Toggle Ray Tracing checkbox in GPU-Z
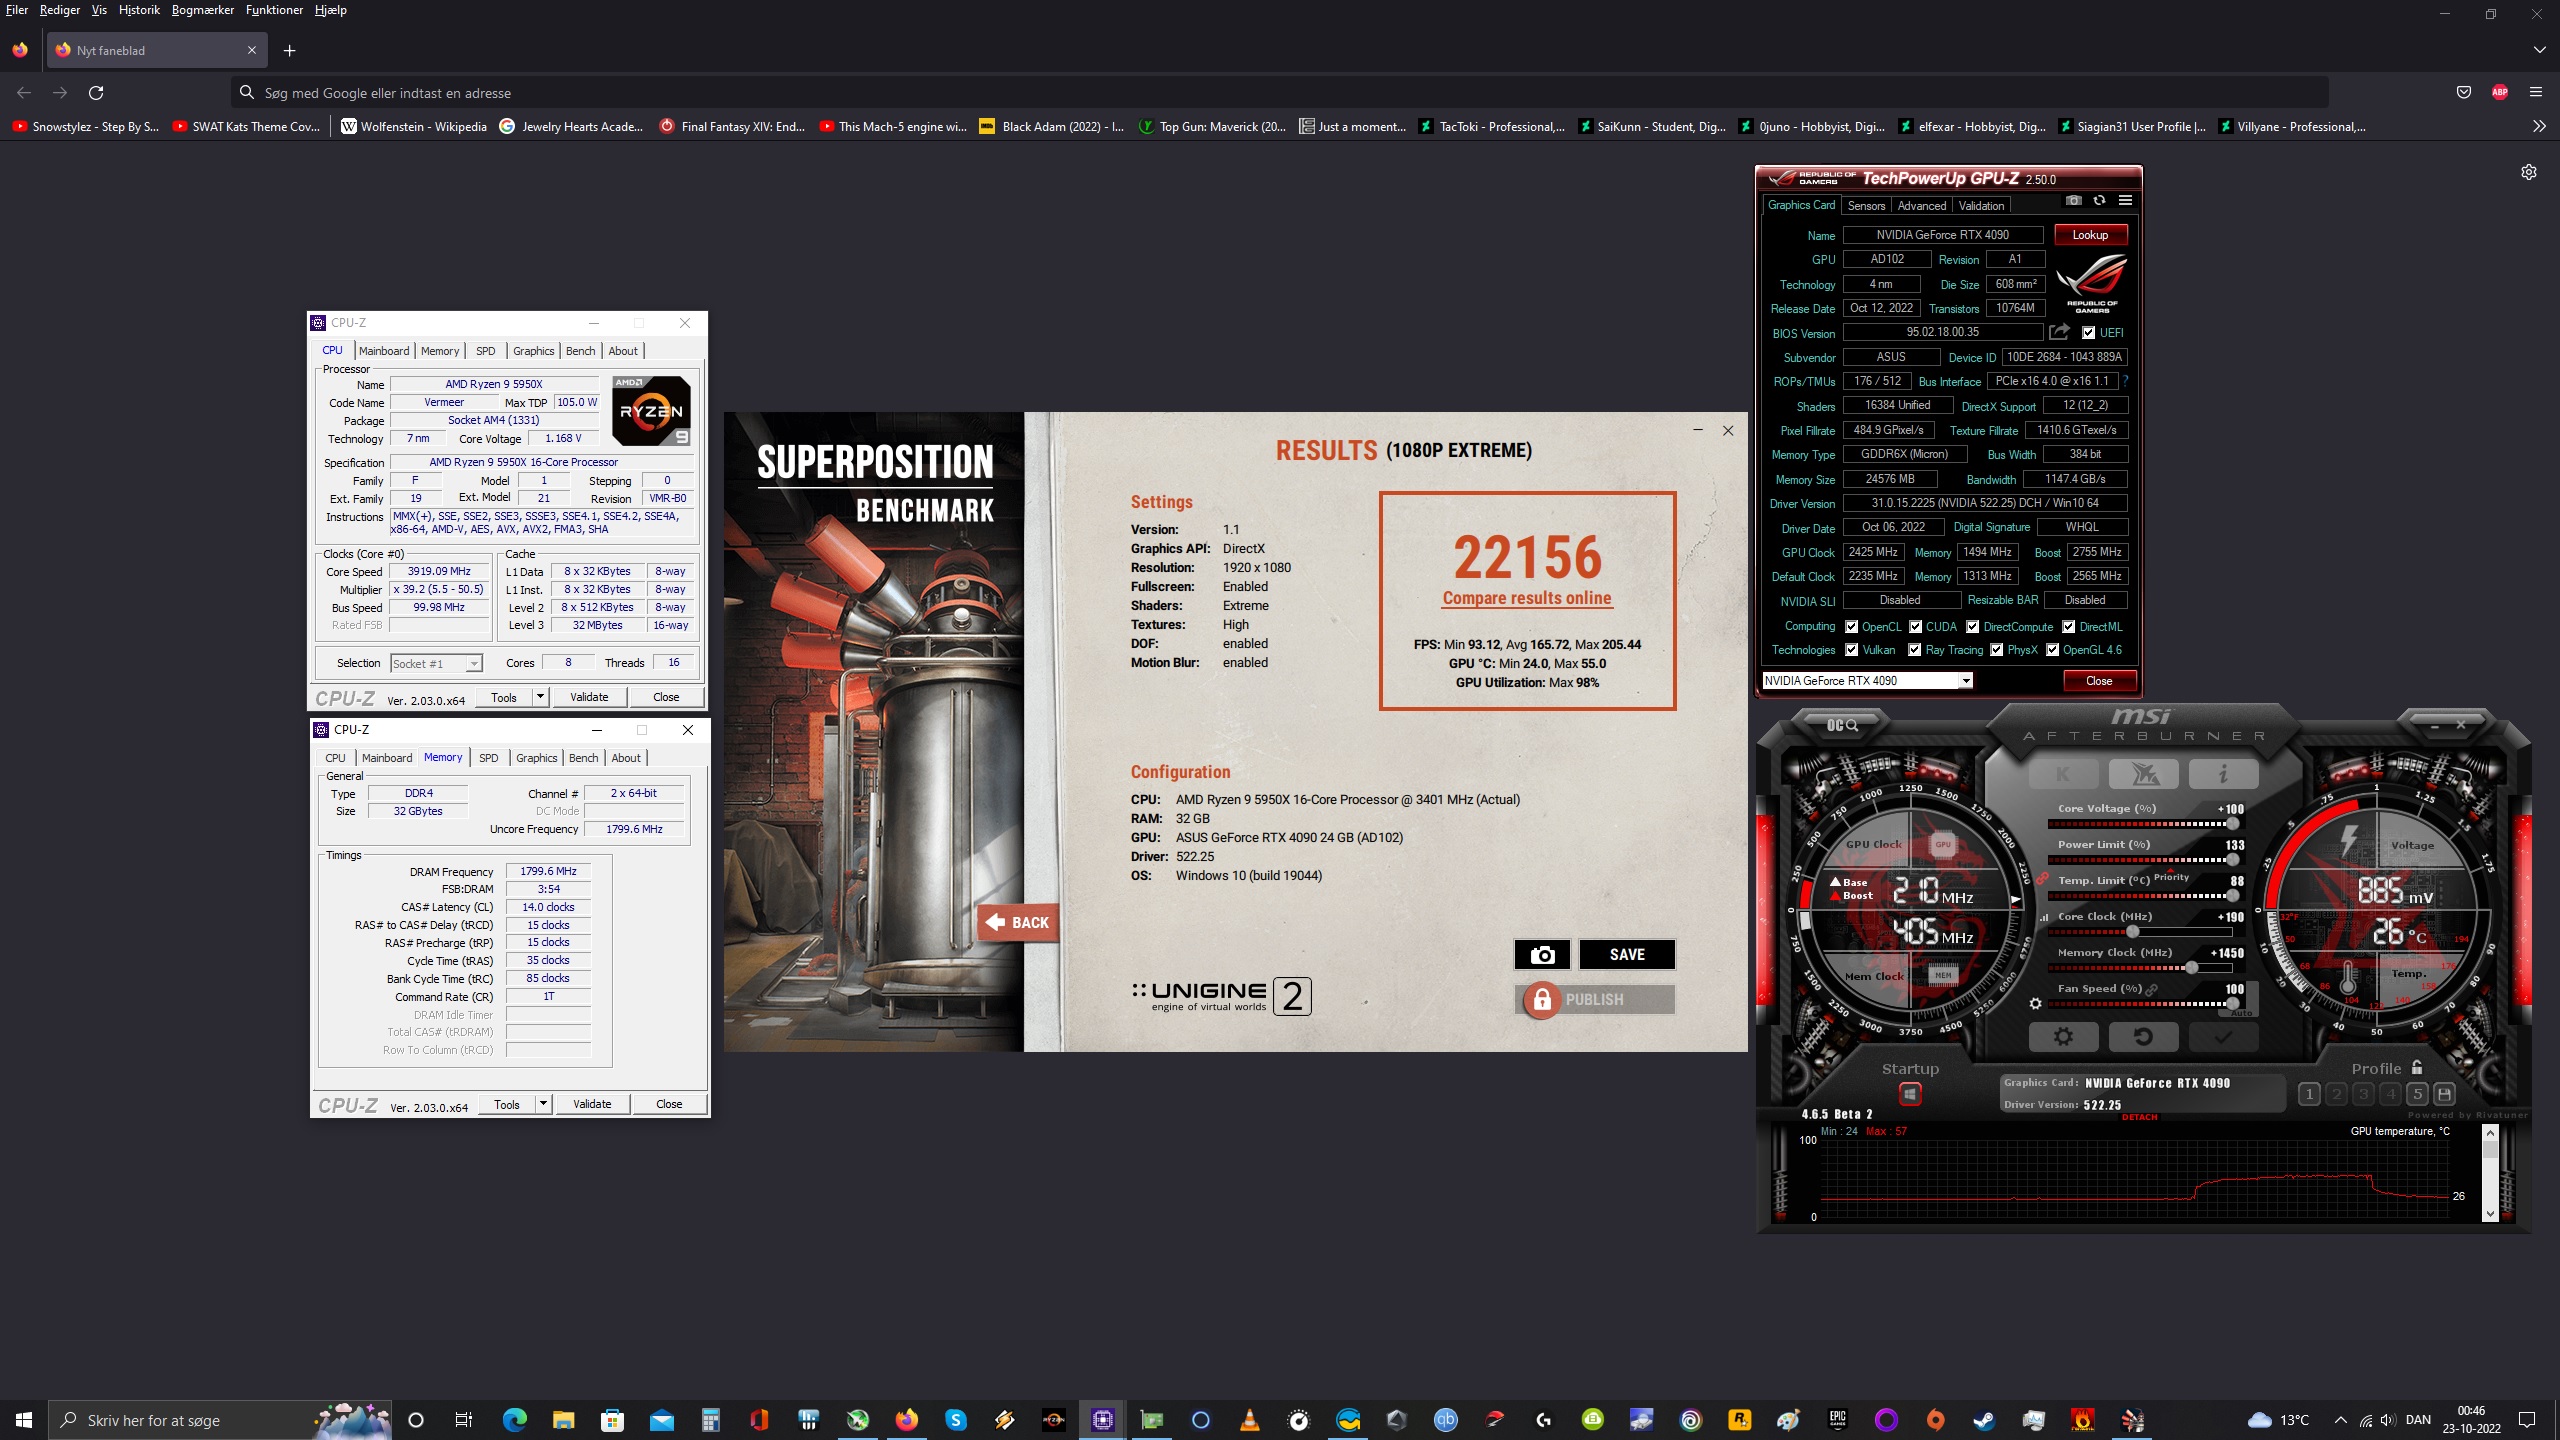The image size is (2560, 1440). click(x=1914, y=650)
